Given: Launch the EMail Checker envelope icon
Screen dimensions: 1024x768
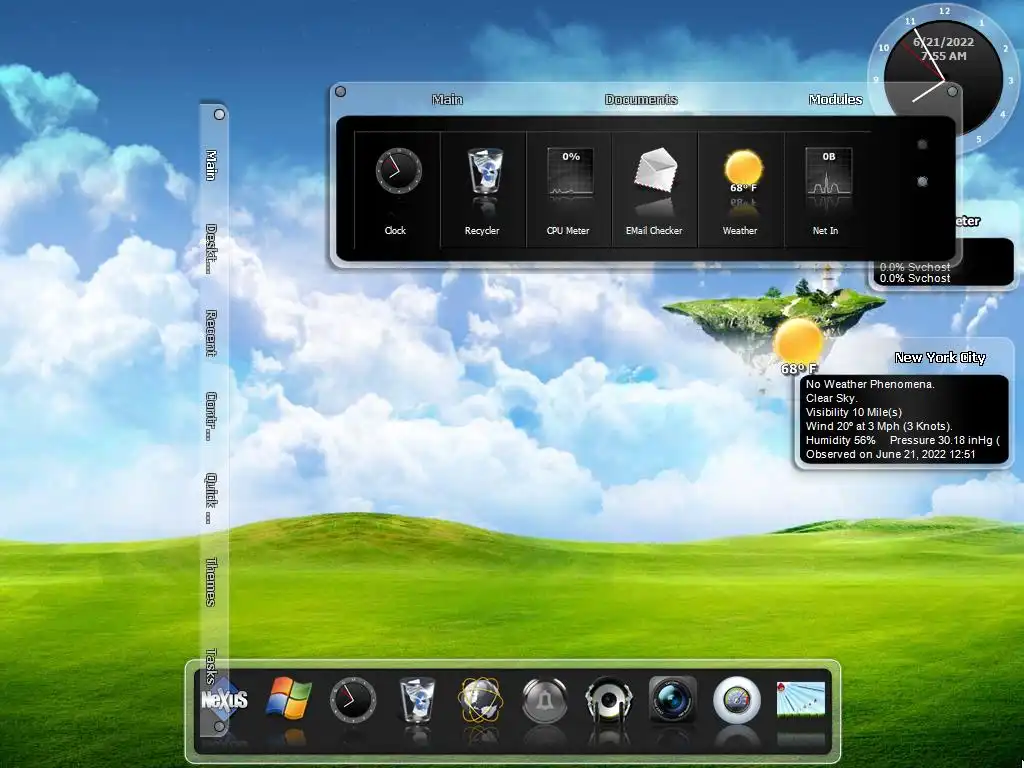Looking at the screenshot, I should click(655, 170).
